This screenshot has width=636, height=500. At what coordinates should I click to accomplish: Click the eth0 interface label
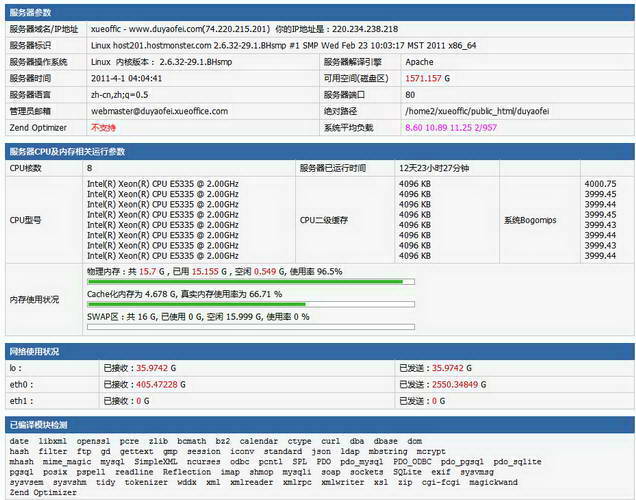(21, 384)
